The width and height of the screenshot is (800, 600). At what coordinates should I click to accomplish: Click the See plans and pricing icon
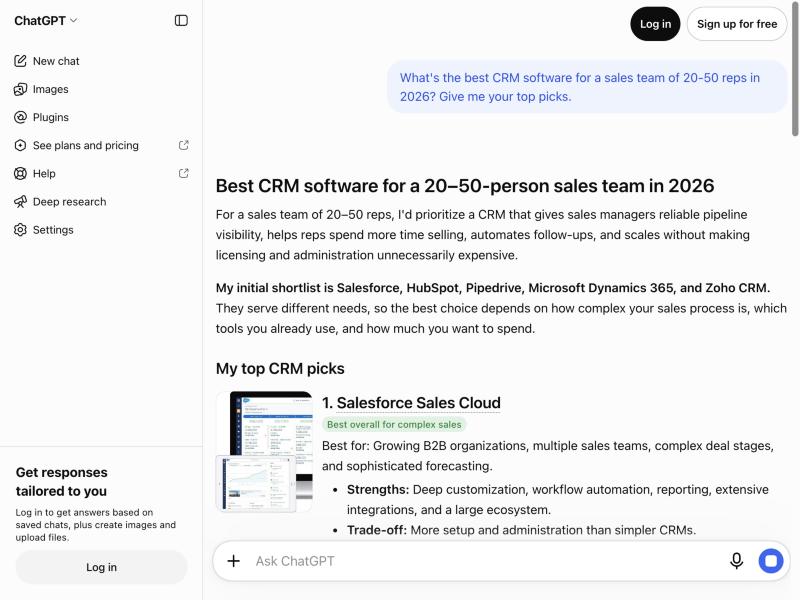pos(20,145)
